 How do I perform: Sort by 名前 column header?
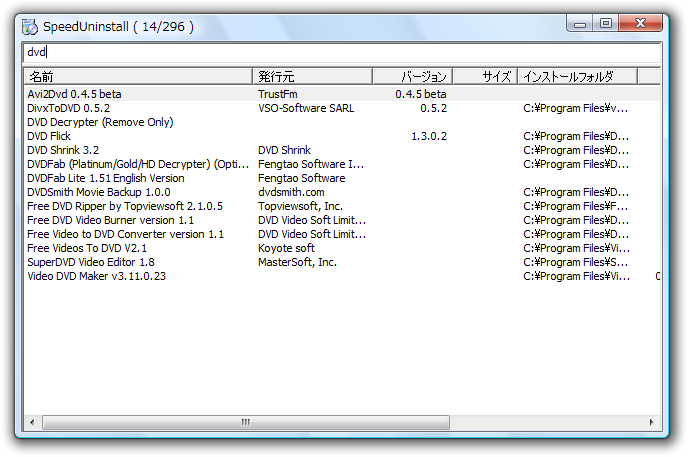tap(138, 77)
